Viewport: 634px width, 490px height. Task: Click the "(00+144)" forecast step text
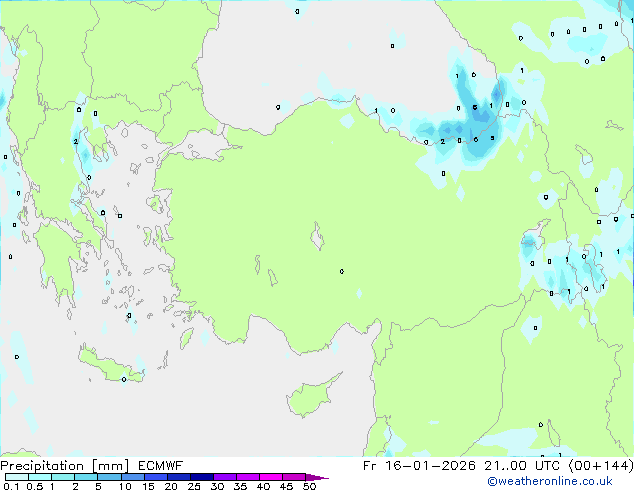[x=601, y=466]
